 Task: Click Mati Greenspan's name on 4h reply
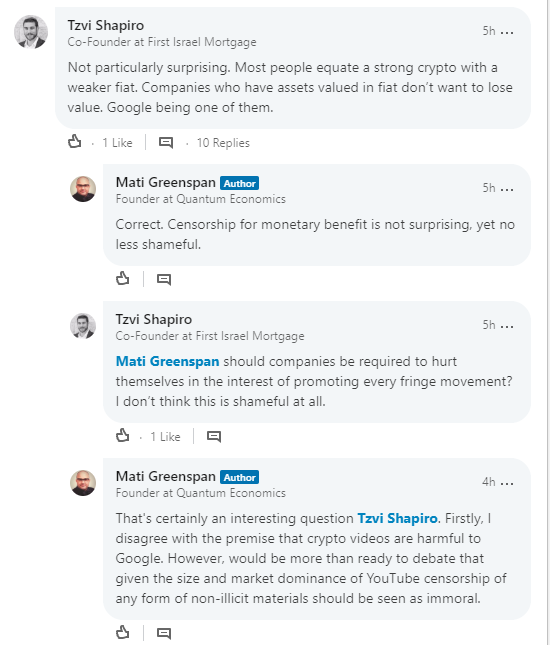[x=165, y=476]
